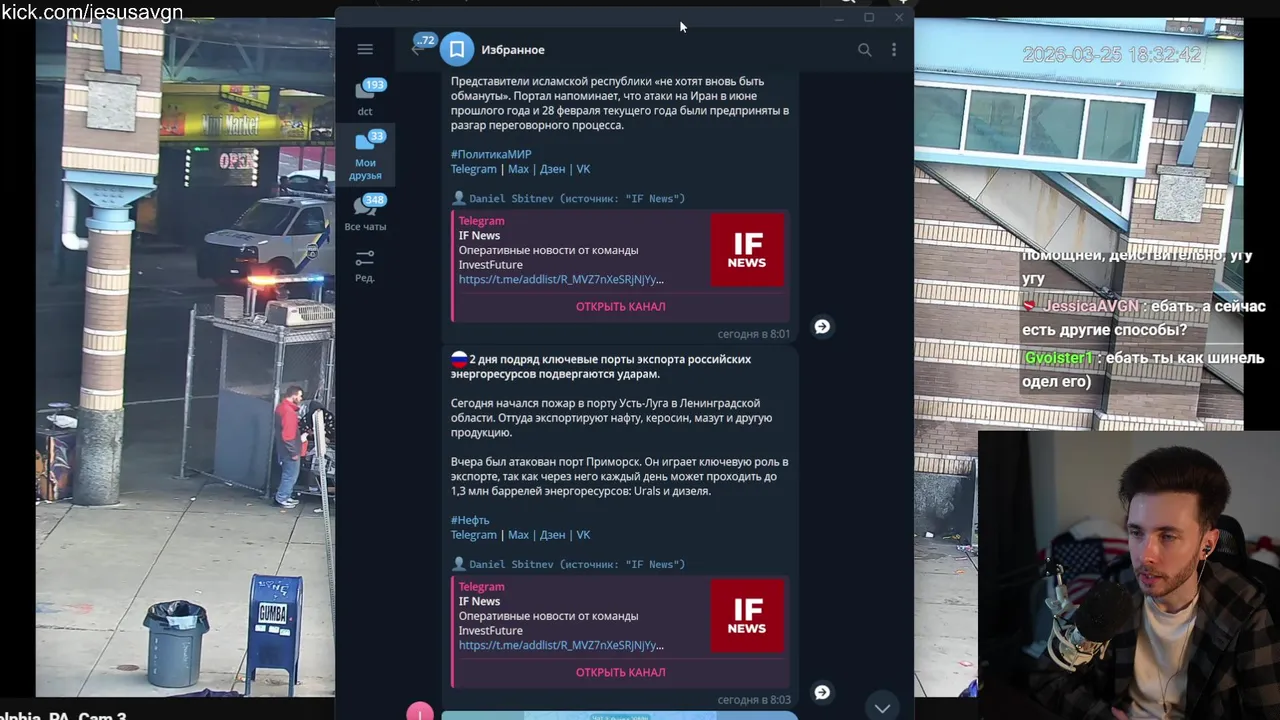
Task: Switch to the Все чаты folder
Action: [x=365, y=212]
